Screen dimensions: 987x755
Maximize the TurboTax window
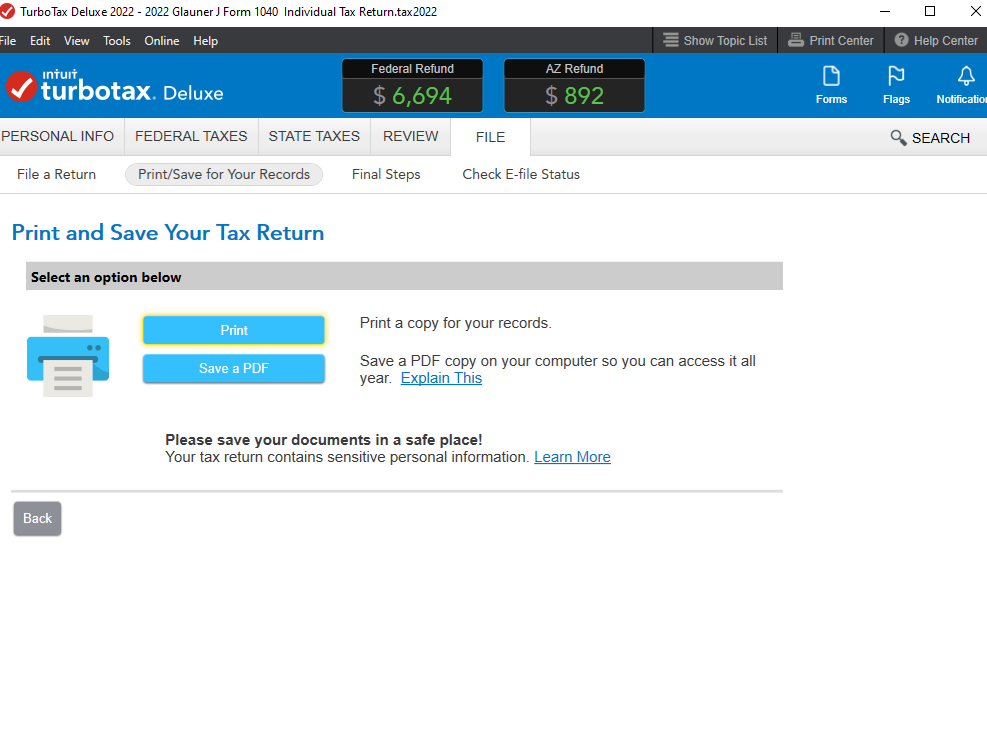[x=930, y=11]
